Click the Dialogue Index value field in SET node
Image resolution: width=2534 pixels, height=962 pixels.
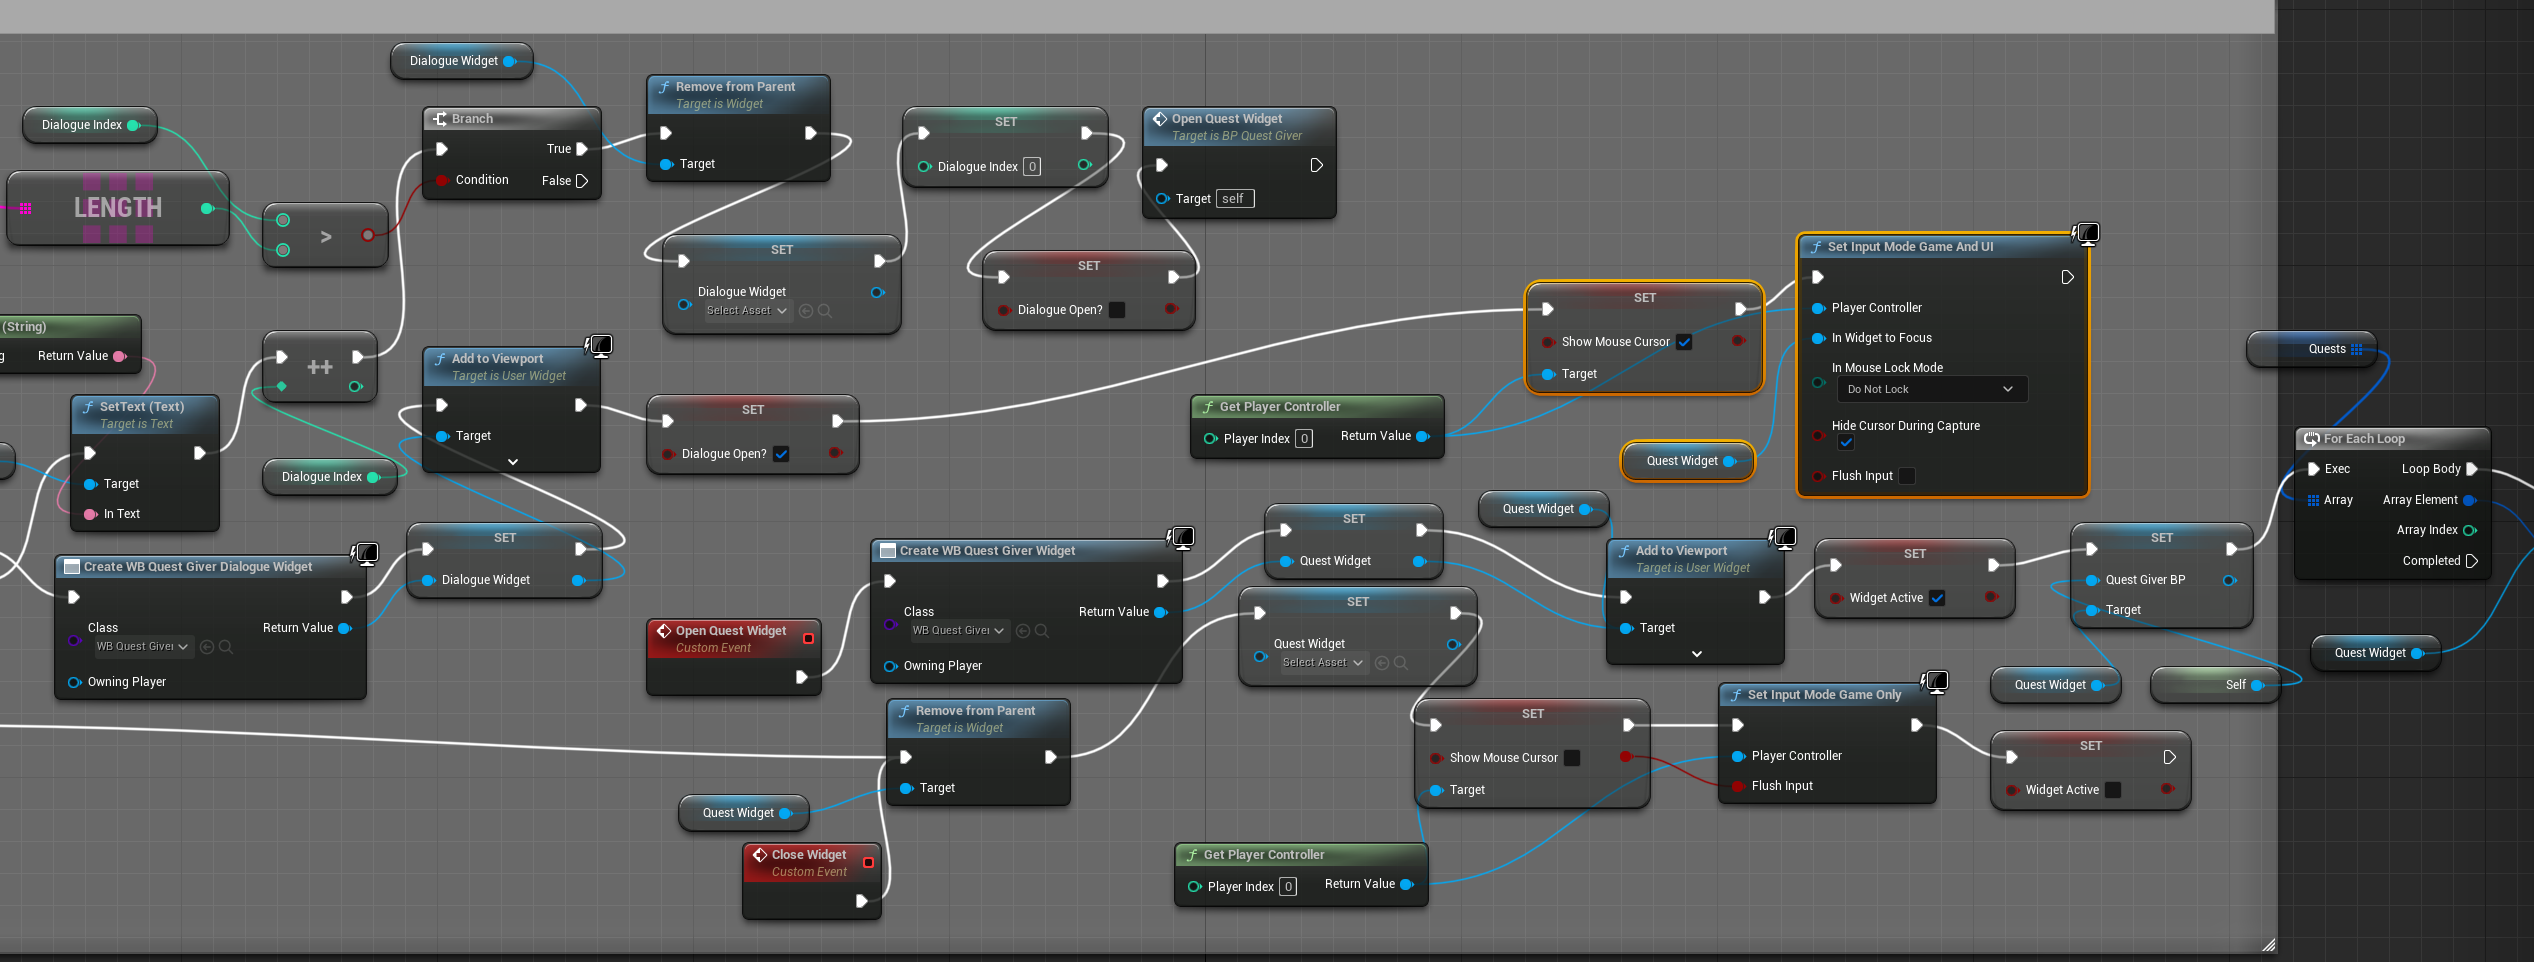tap(1032, 167)
